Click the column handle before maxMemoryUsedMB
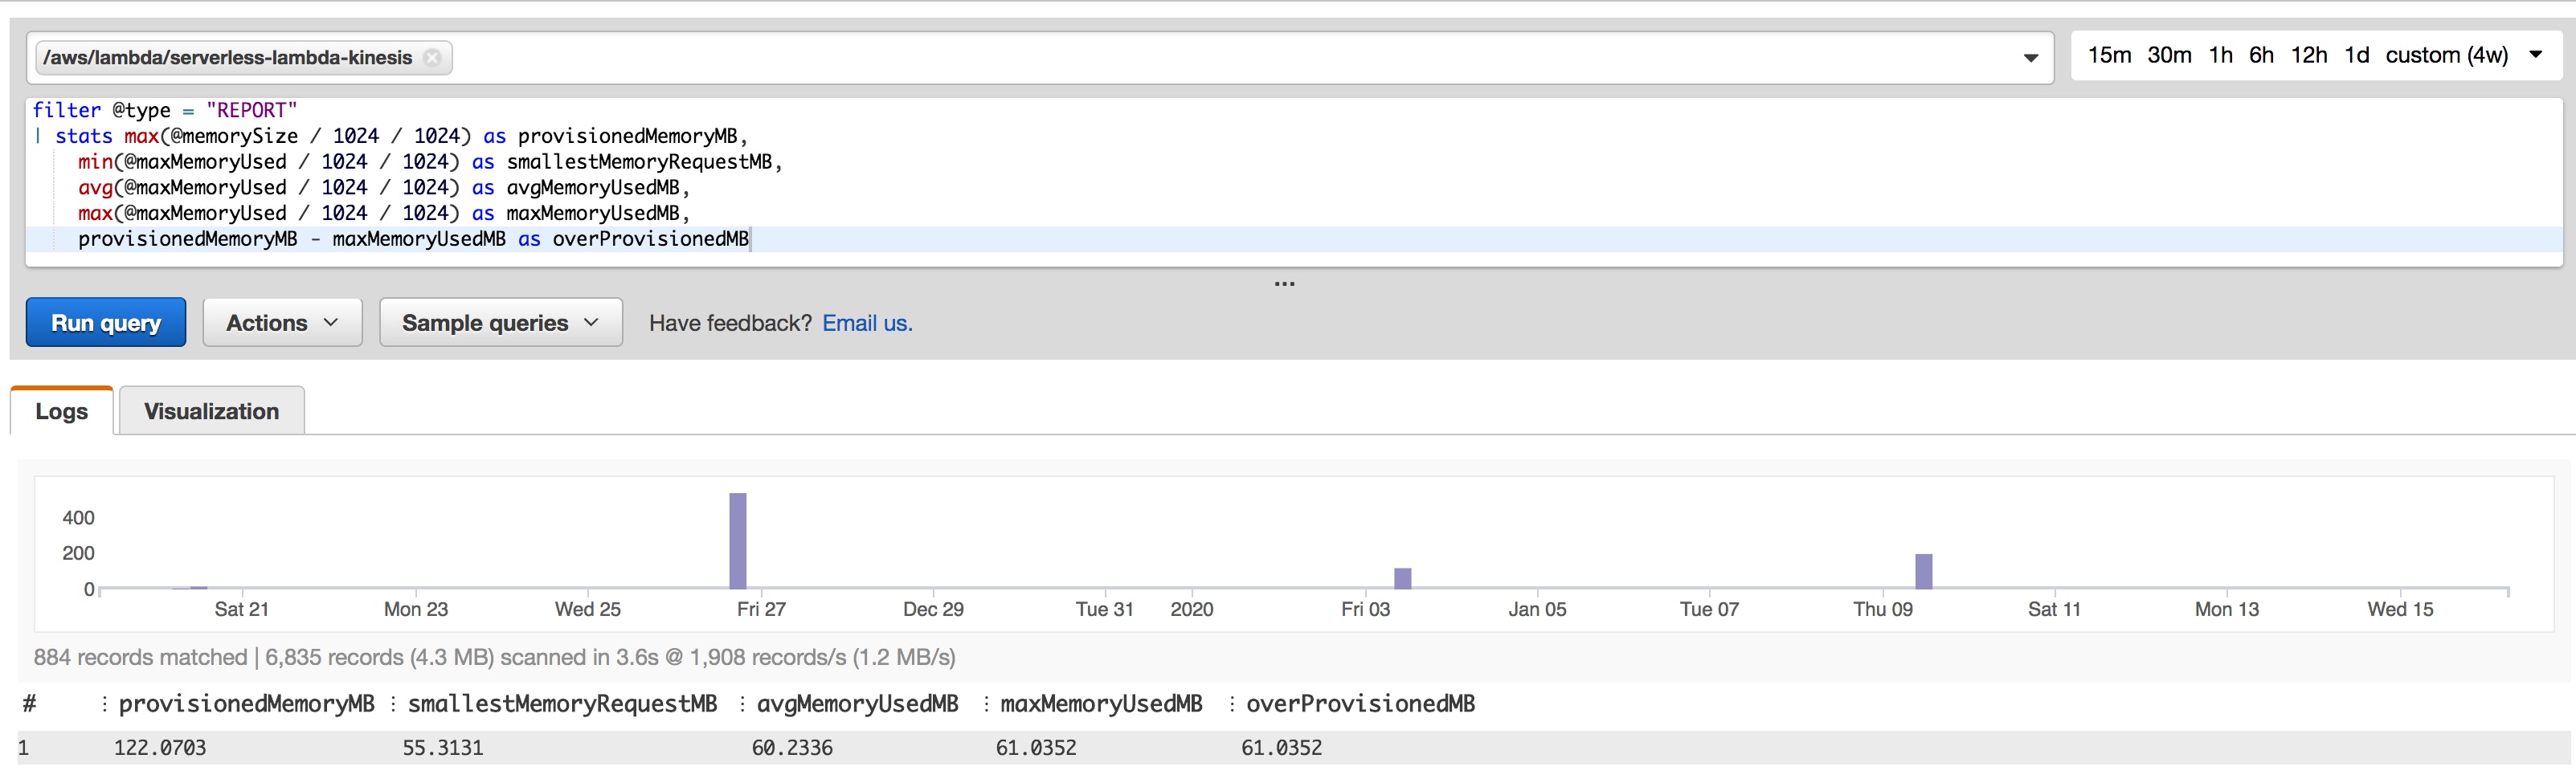The height and width of the screenshot is (779, 2576). click(986, 704)
